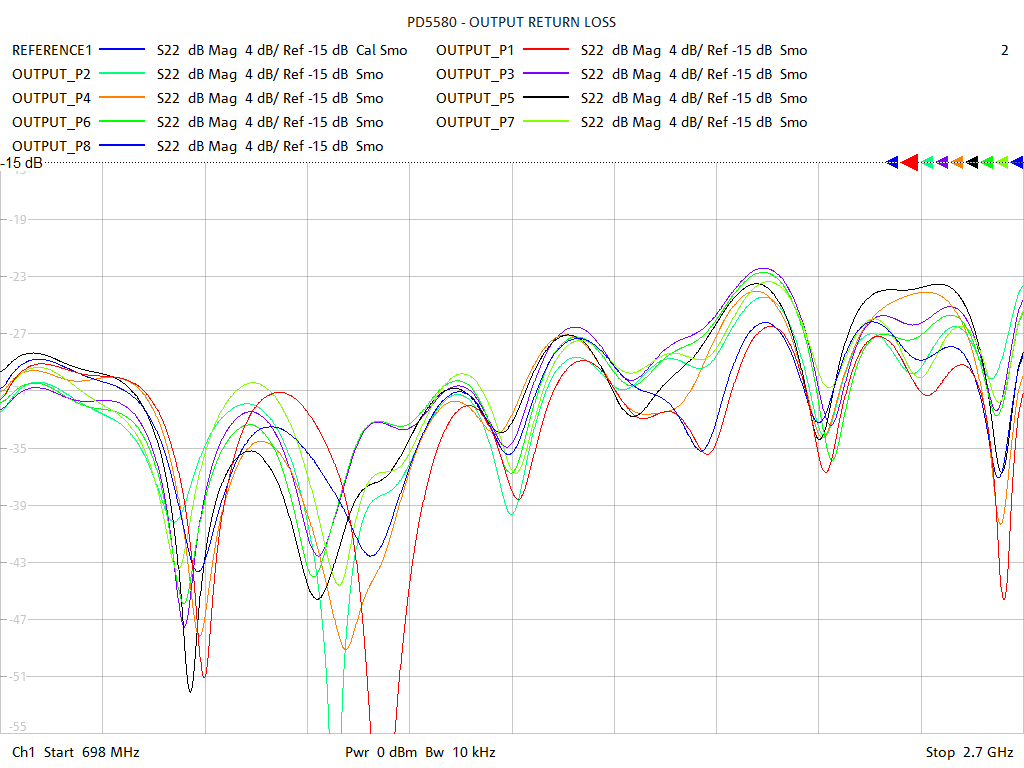The width and height of the screenshot is (1024, 768).
Task: Select the OUTPUT_P6 trace name
Action: (52, 122)
